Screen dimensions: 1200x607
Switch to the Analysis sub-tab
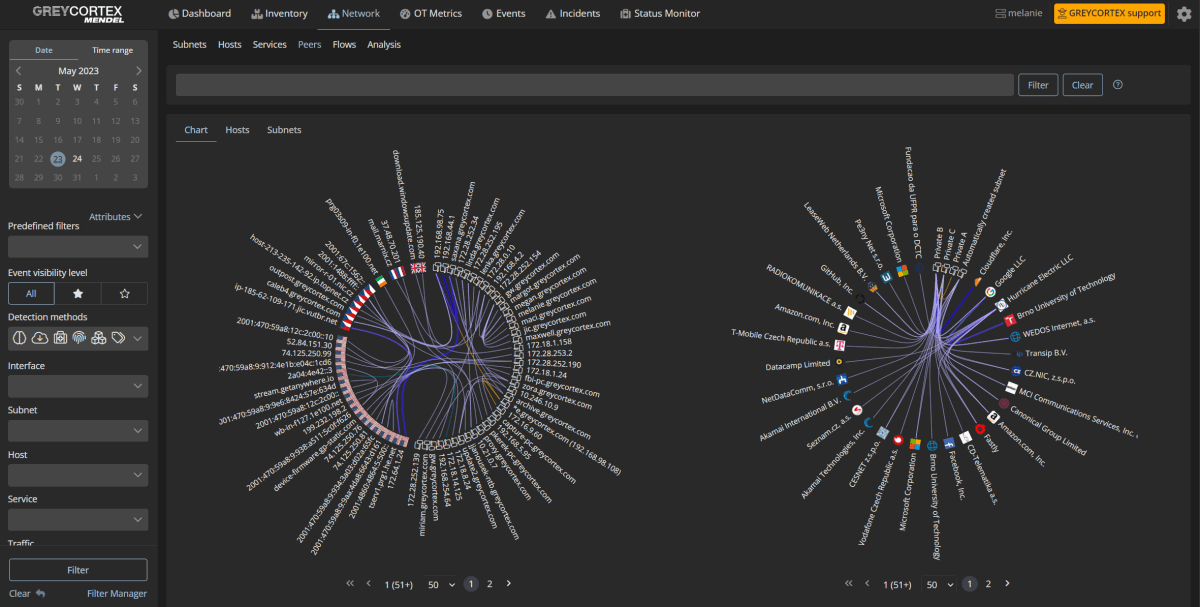[384, 45]
